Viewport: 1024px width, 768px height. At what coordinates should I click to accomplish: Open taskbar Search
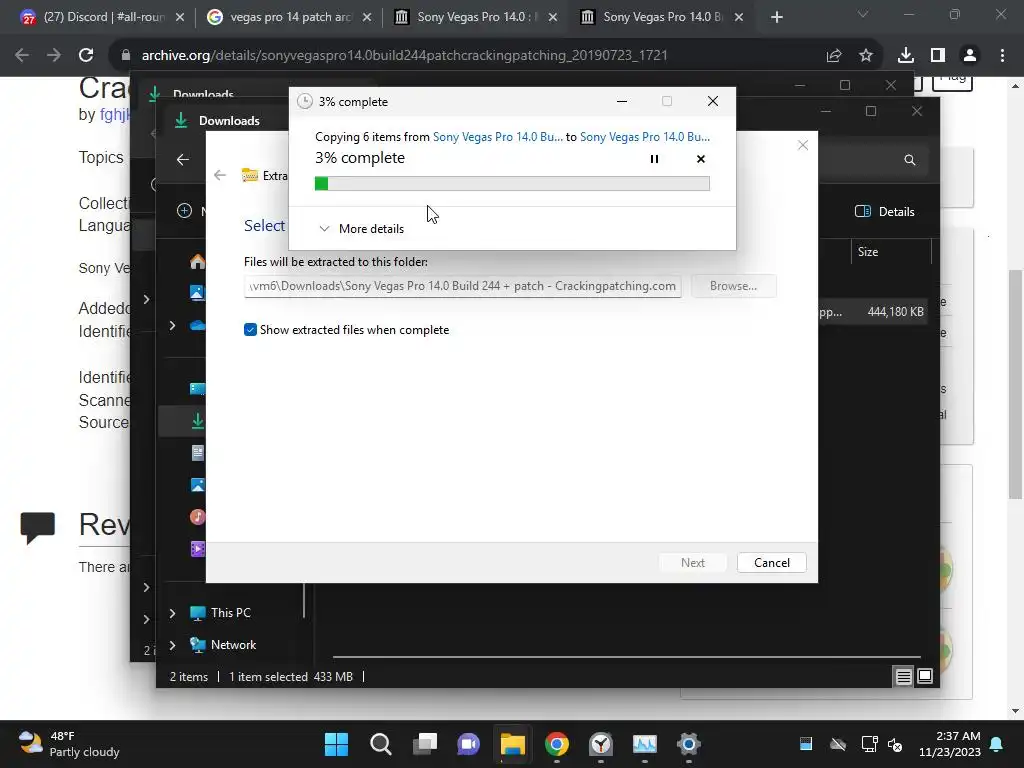point(381,744)
